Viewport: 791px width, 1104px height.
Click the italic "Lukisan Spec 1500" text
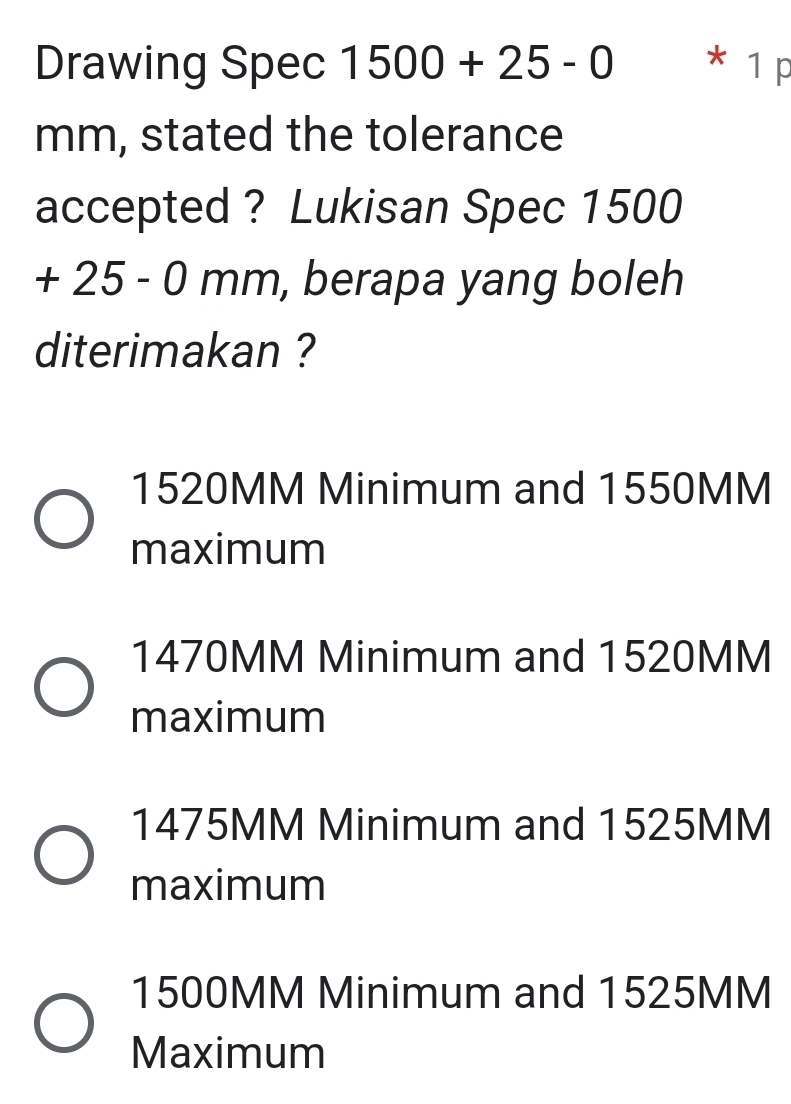tap(486, 208)
